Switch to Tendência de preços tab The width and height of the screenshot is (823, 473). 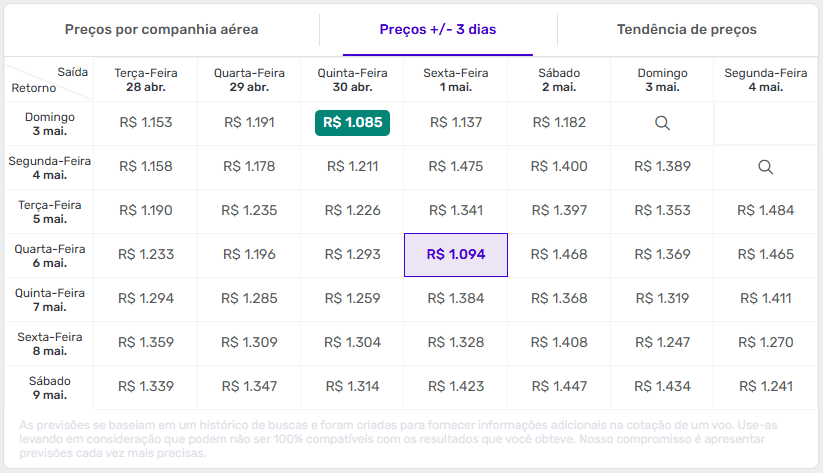coord(686,30)
